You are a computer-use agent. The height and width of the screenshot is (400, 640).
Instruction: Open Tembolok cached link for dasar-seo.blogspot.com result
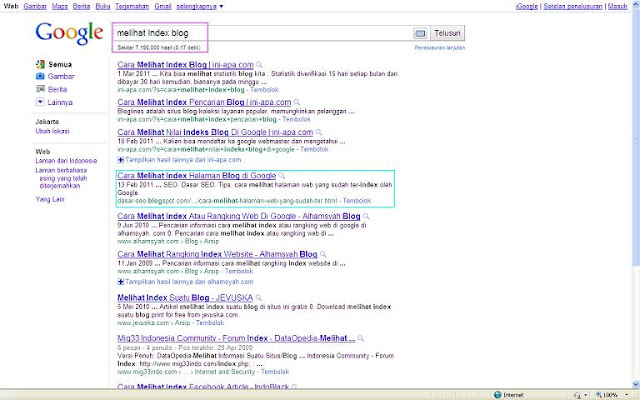tap(357, 201)
